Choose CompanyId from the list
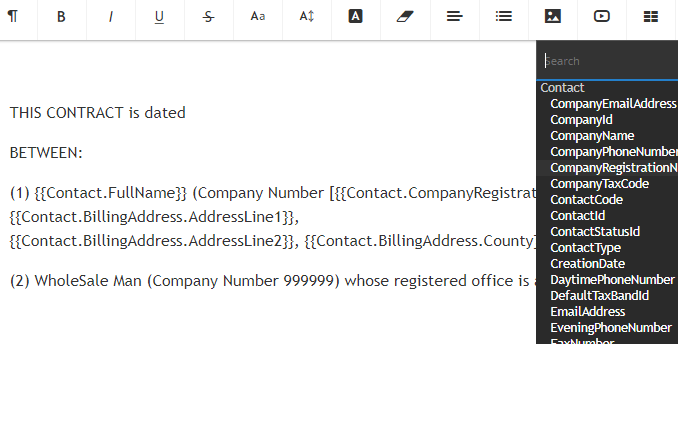Image resolution: width=678 pixels, height=422 pixels. [x=581, y=120]
